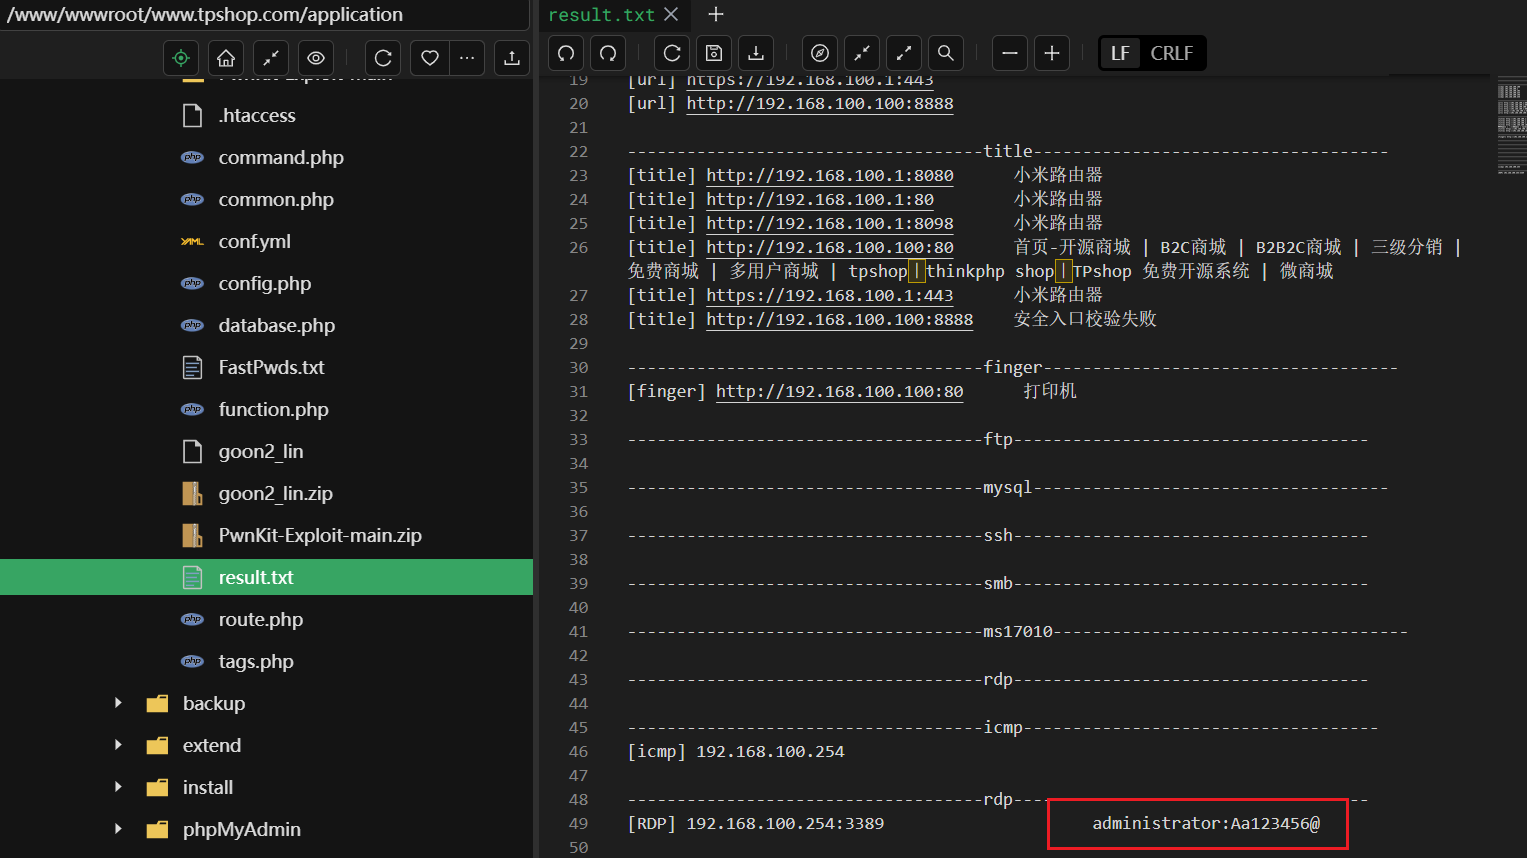1527x858 pixels.
Task: Select result.txt in the file tree
Action: coord(266,578)
